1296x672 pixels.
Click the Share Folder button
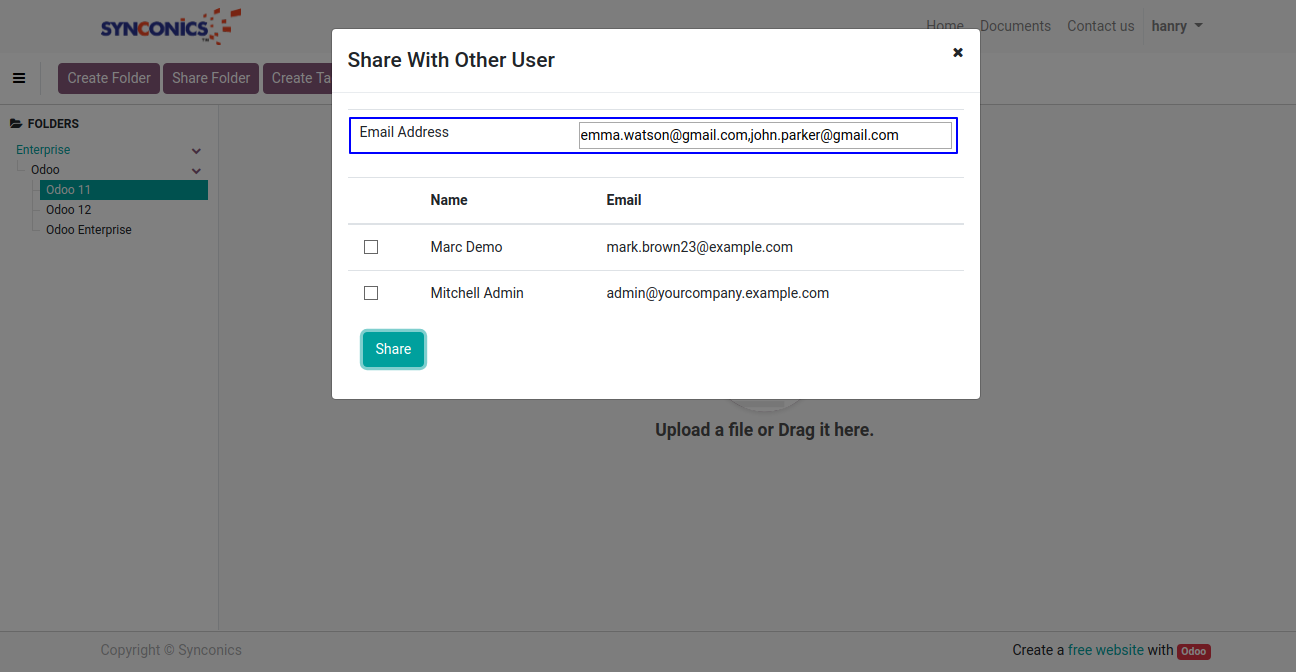(x=211, y=78)
